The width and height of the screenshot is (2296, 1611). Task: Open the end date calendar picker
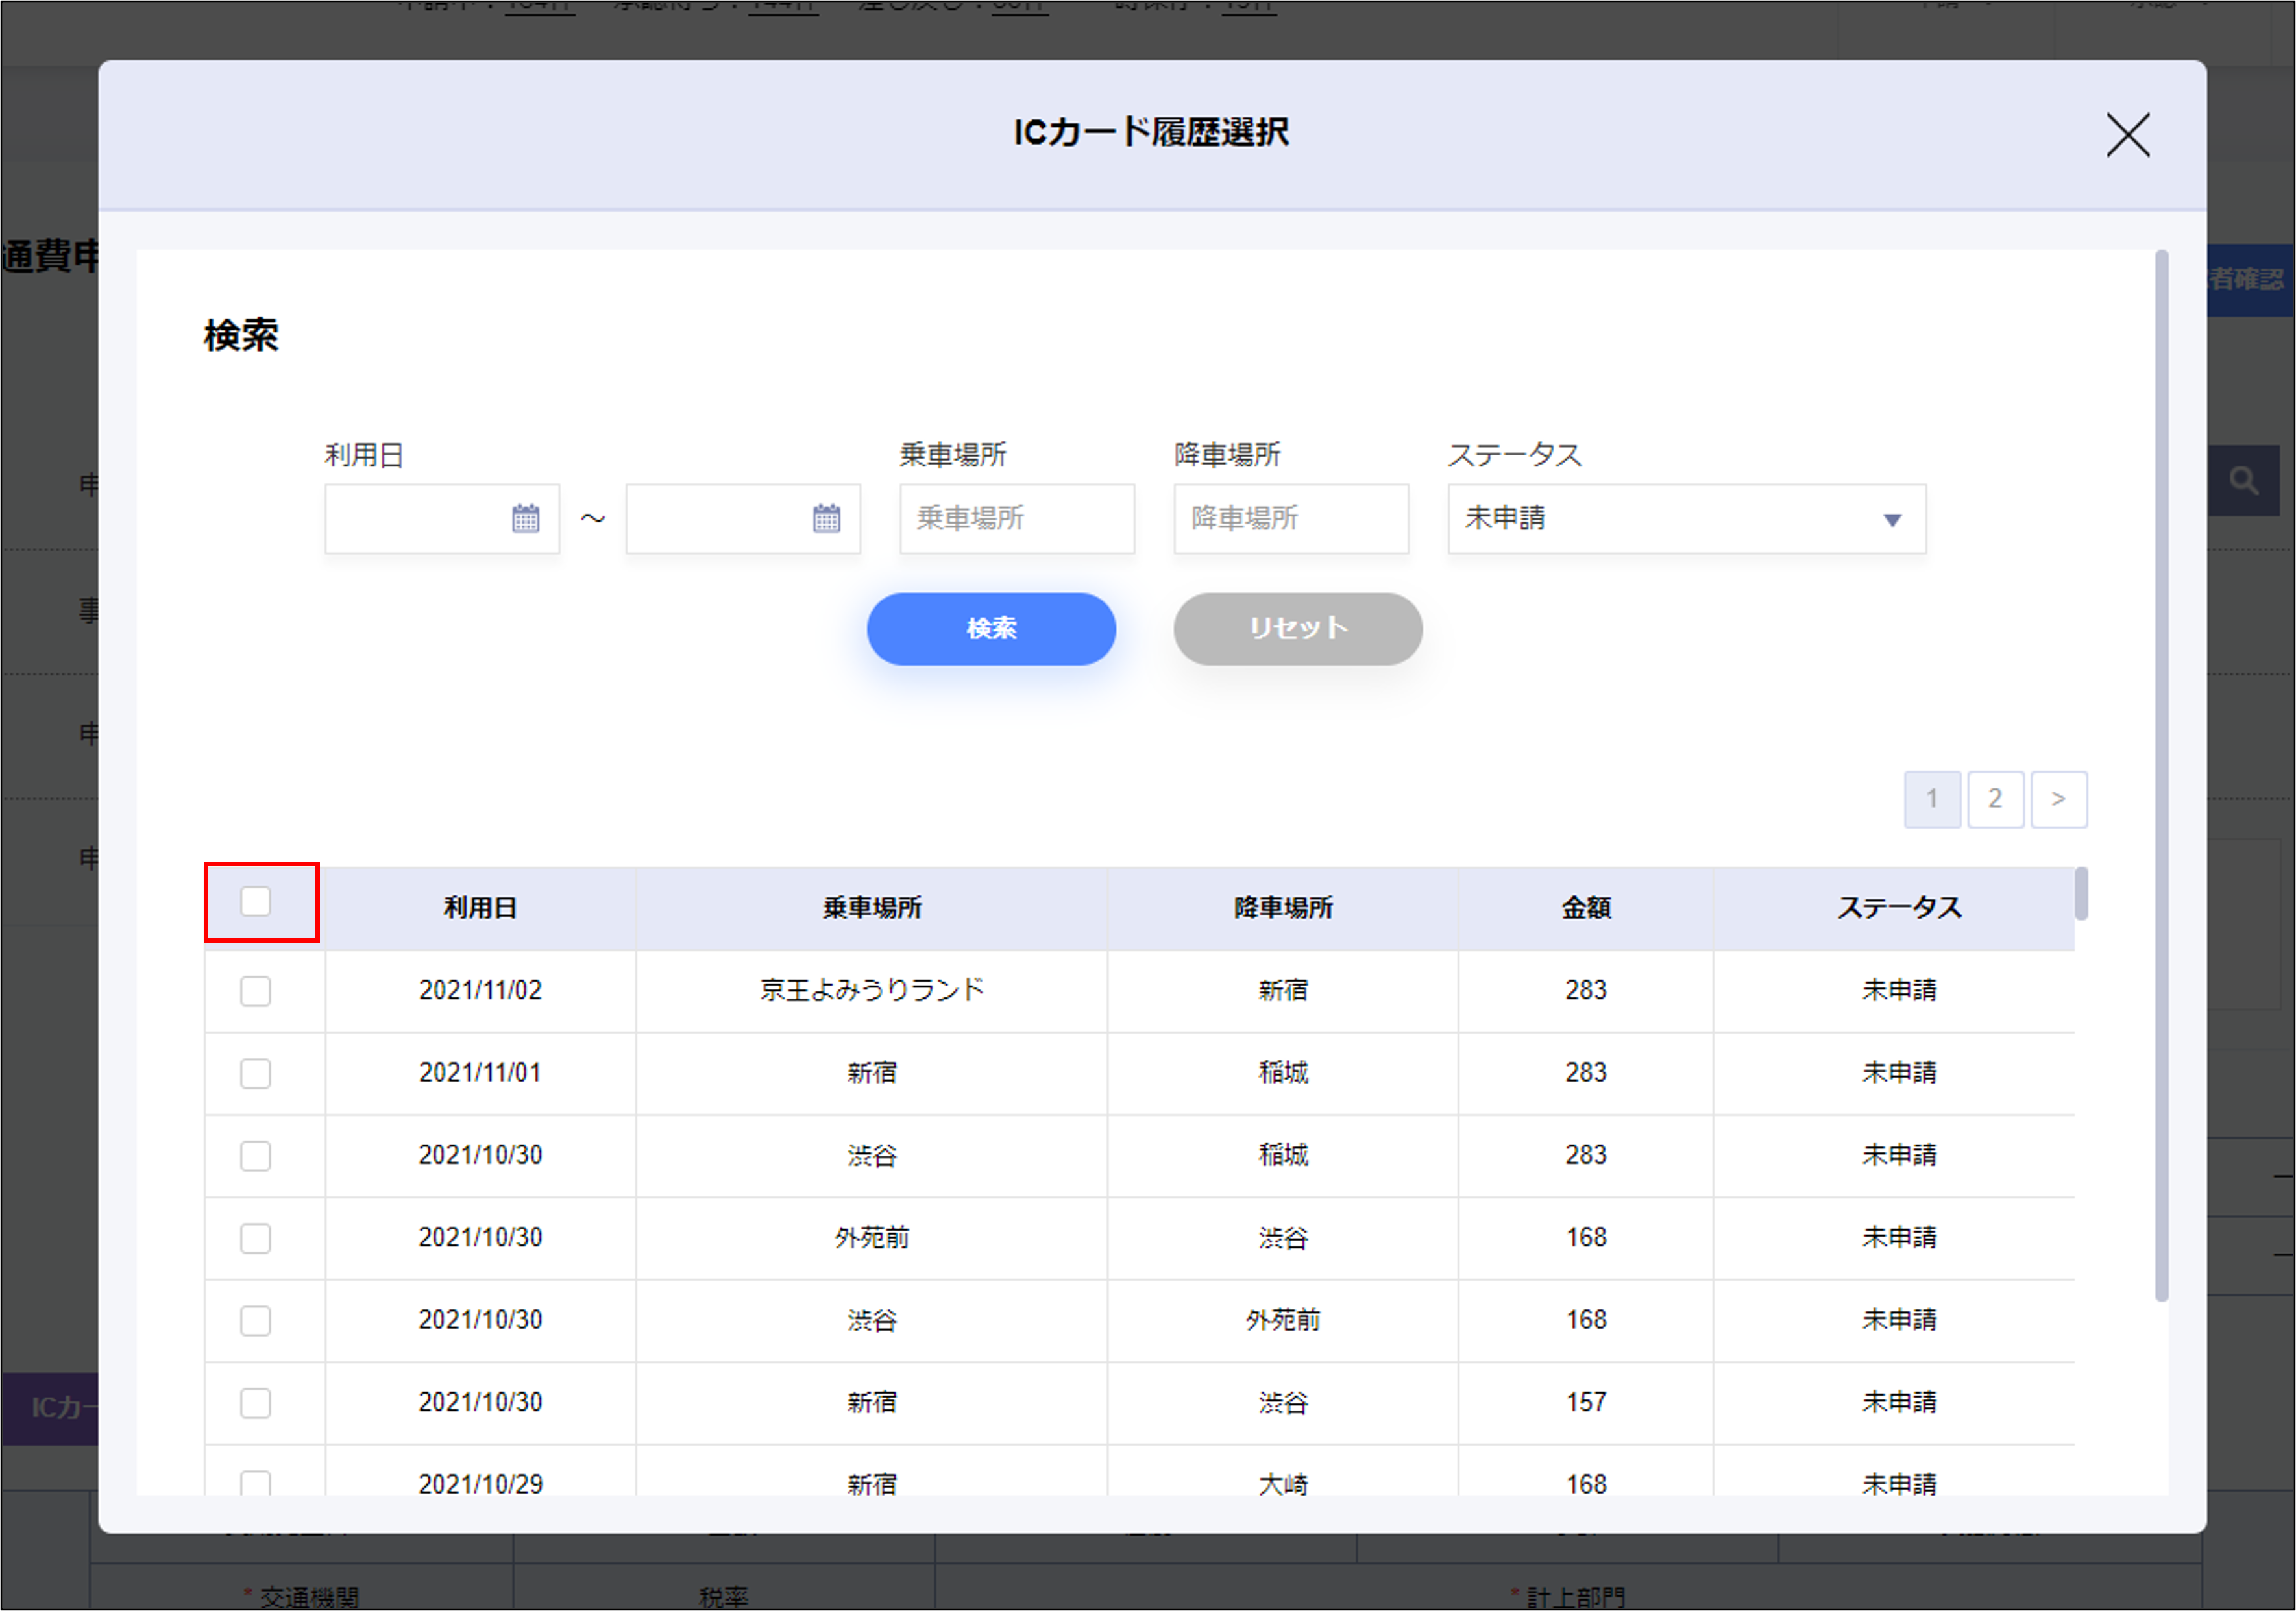click(826, 519)
